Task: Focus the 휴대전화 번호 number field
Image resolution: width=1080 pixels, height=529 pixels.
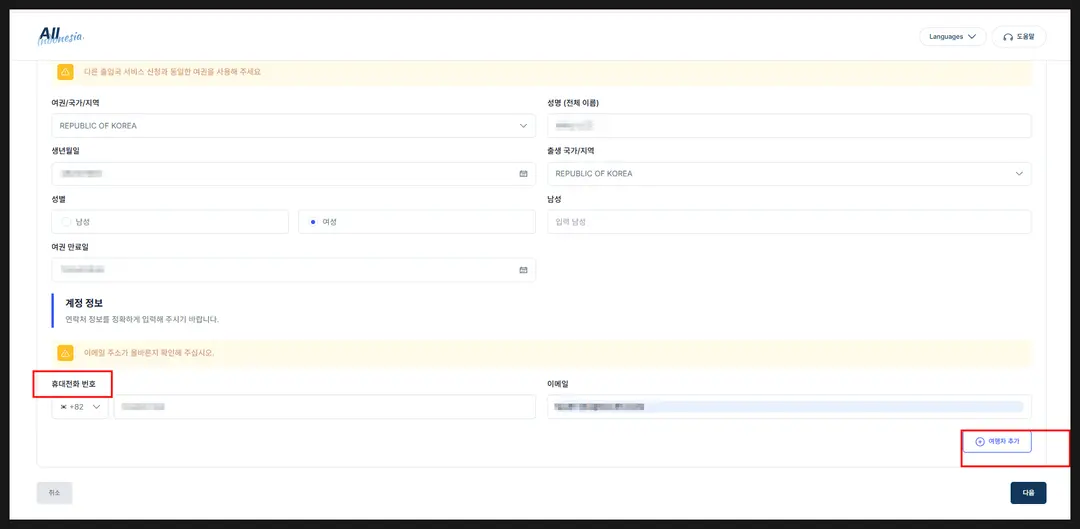Action: [324, 407]
